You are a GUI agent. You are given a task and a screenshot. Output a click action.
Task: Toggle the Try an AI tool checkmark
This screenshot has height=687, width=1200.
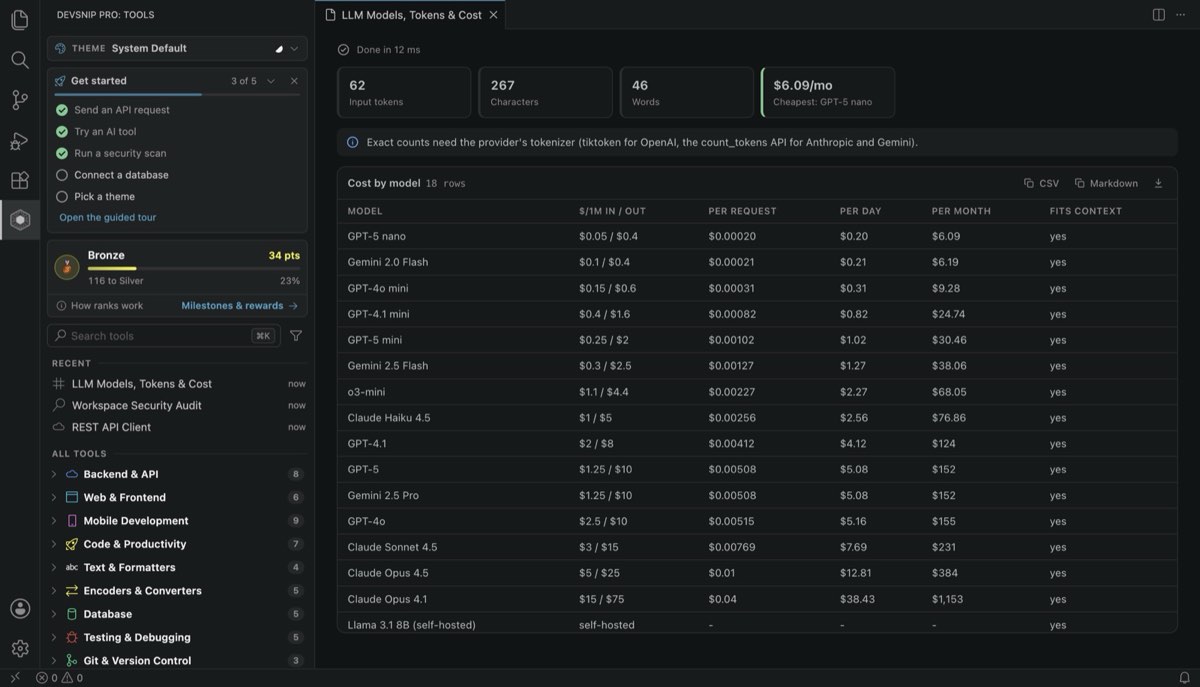(x=62, y=132)
